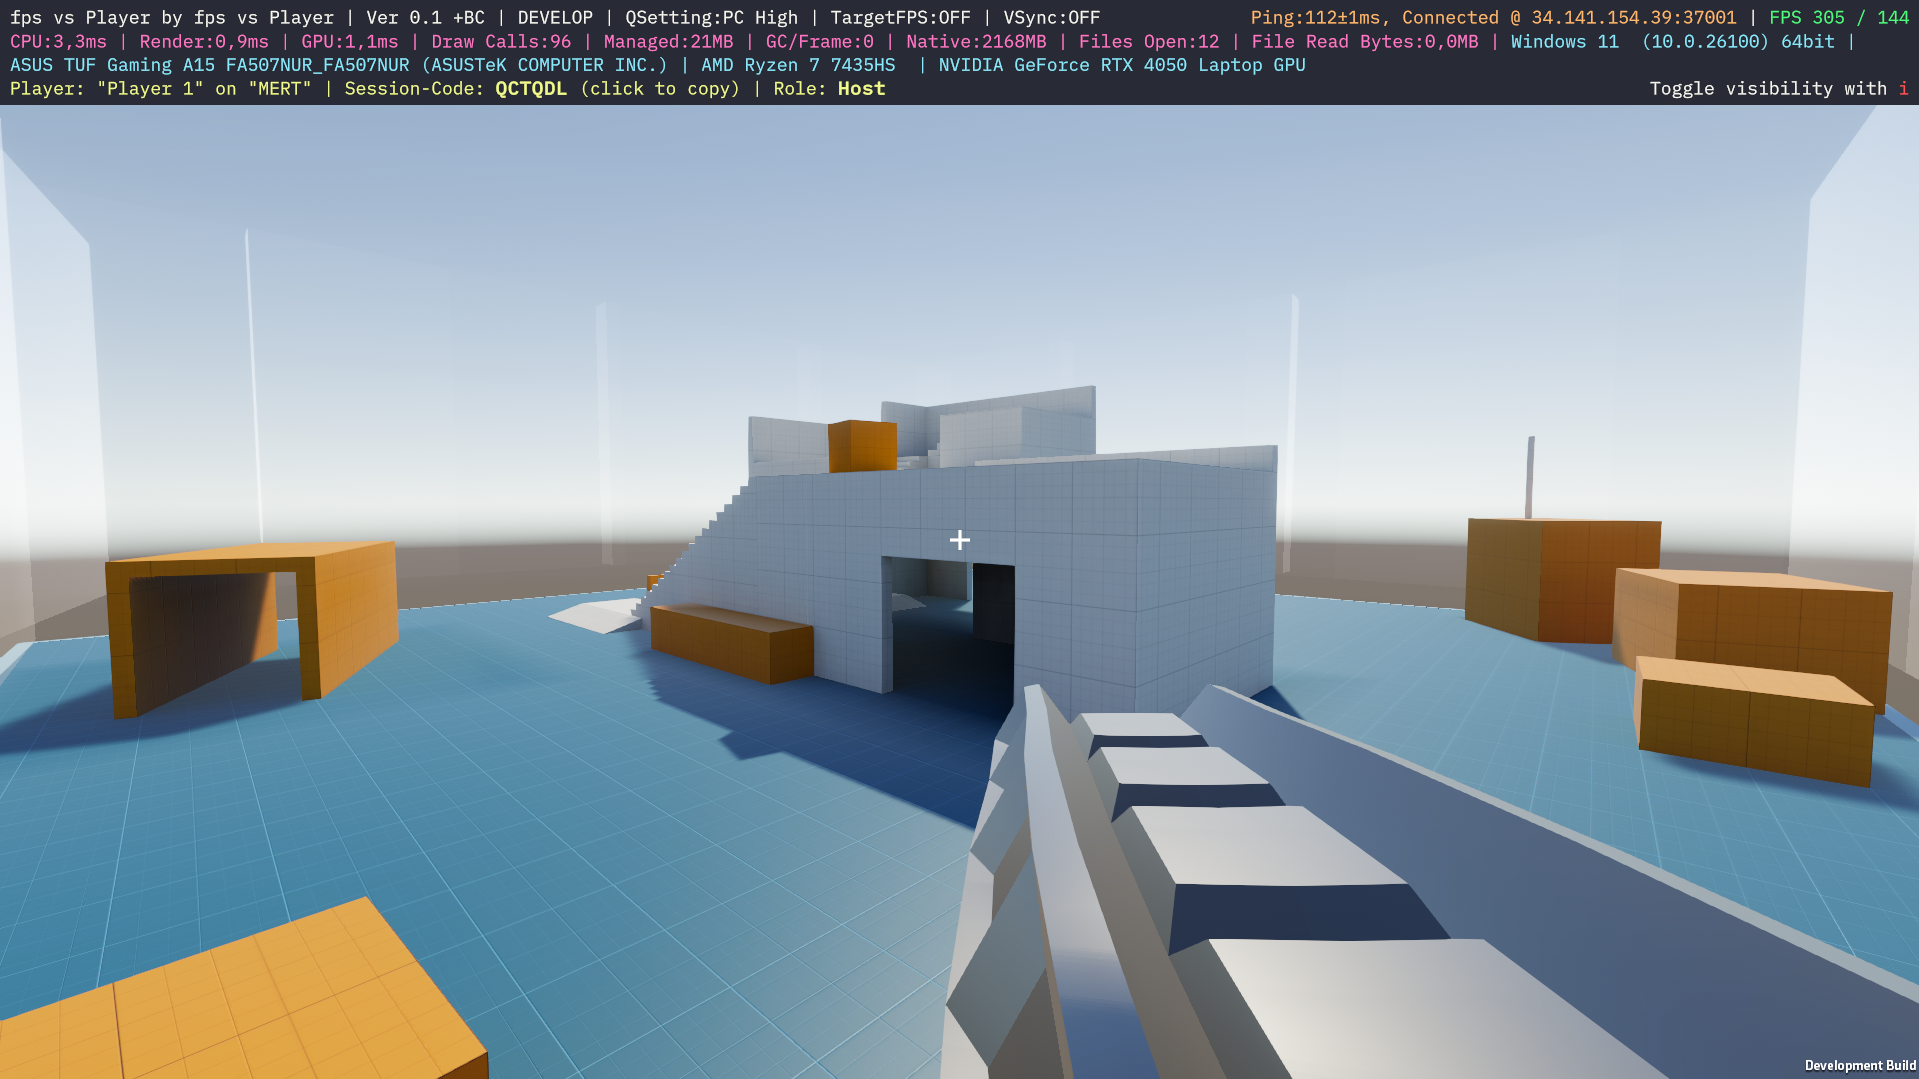
Task: Click the QSetting:PC High label
Action: coord(712,18)
